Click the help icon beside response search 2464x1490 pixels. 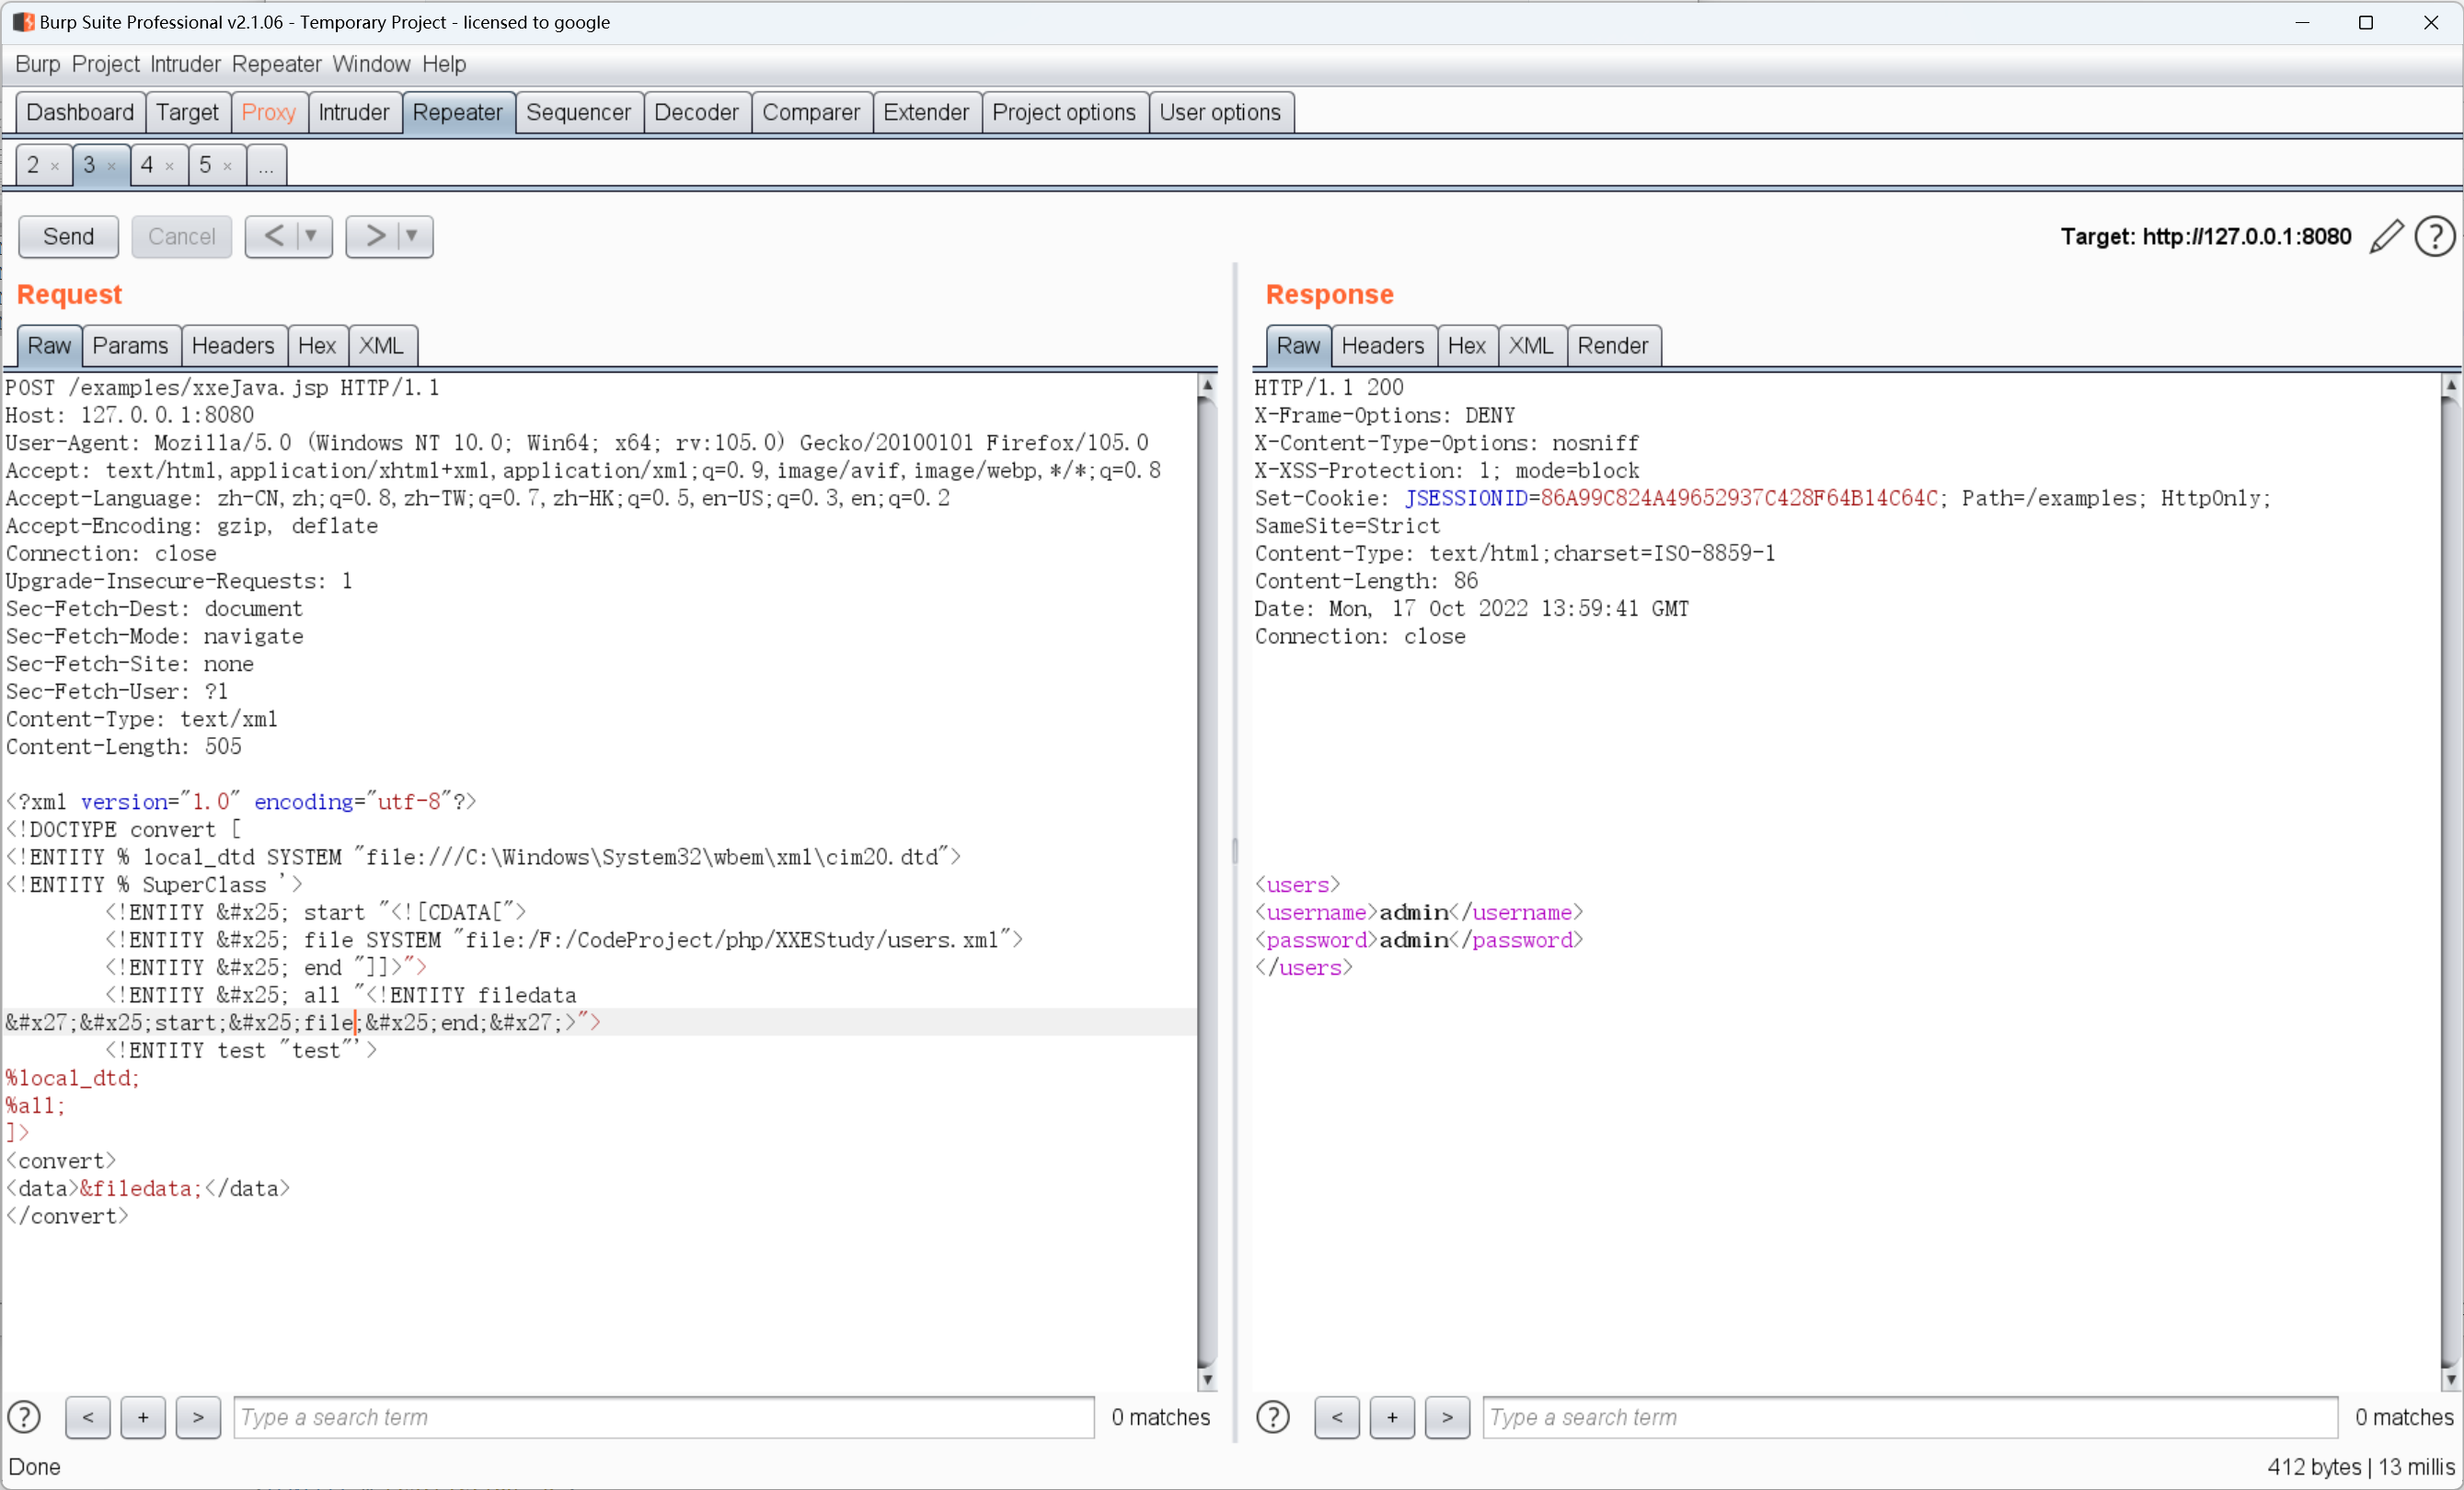1273,1417
